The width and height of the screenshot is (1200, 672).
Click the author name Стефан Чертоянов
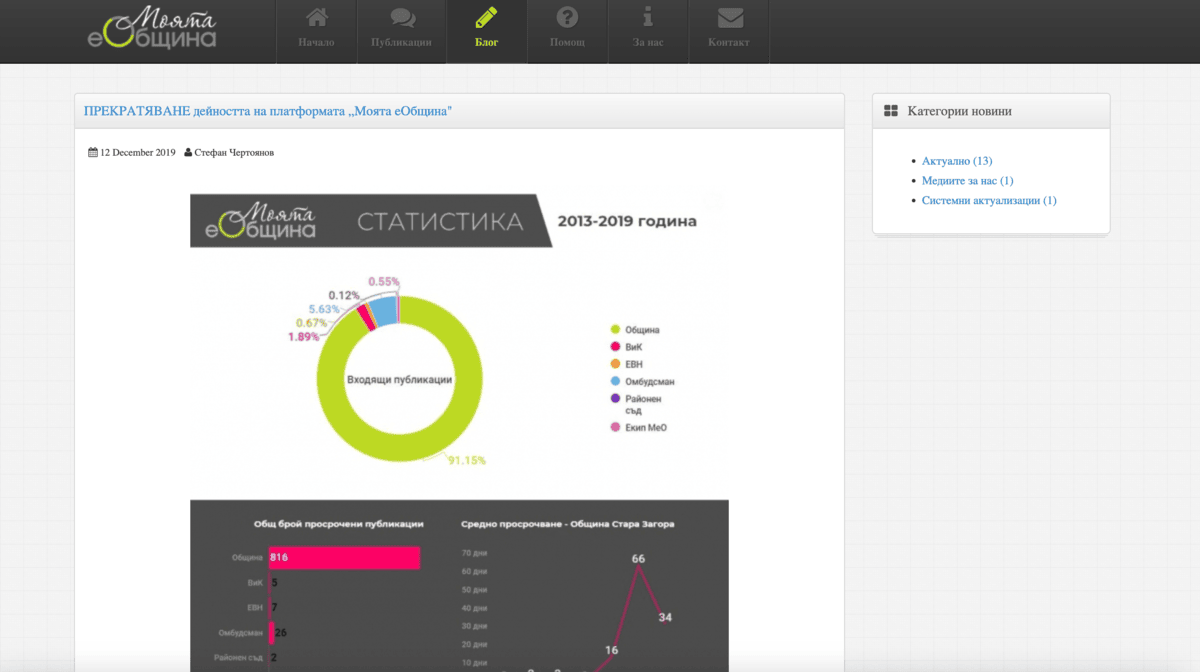coord(234,153)
